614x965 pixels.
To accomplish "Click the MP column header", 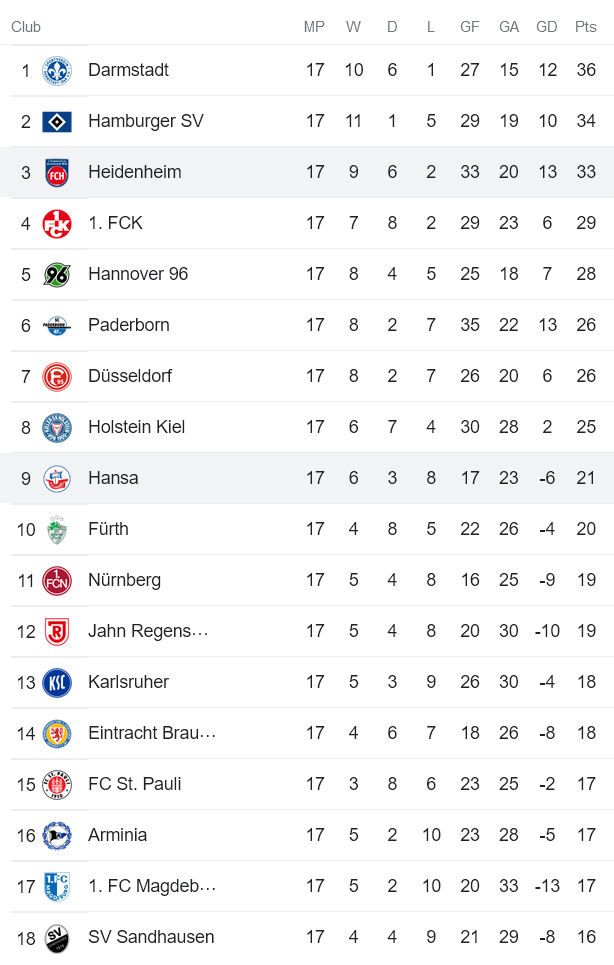I will [x=315, y=27].
